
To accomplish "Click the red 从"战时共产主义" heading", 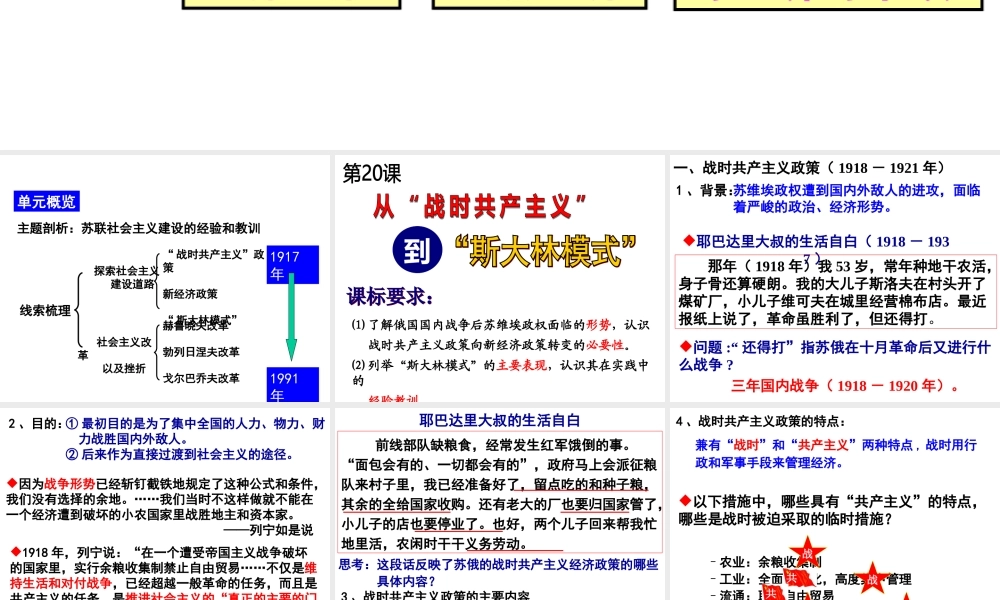I will (x=480, y=207).
